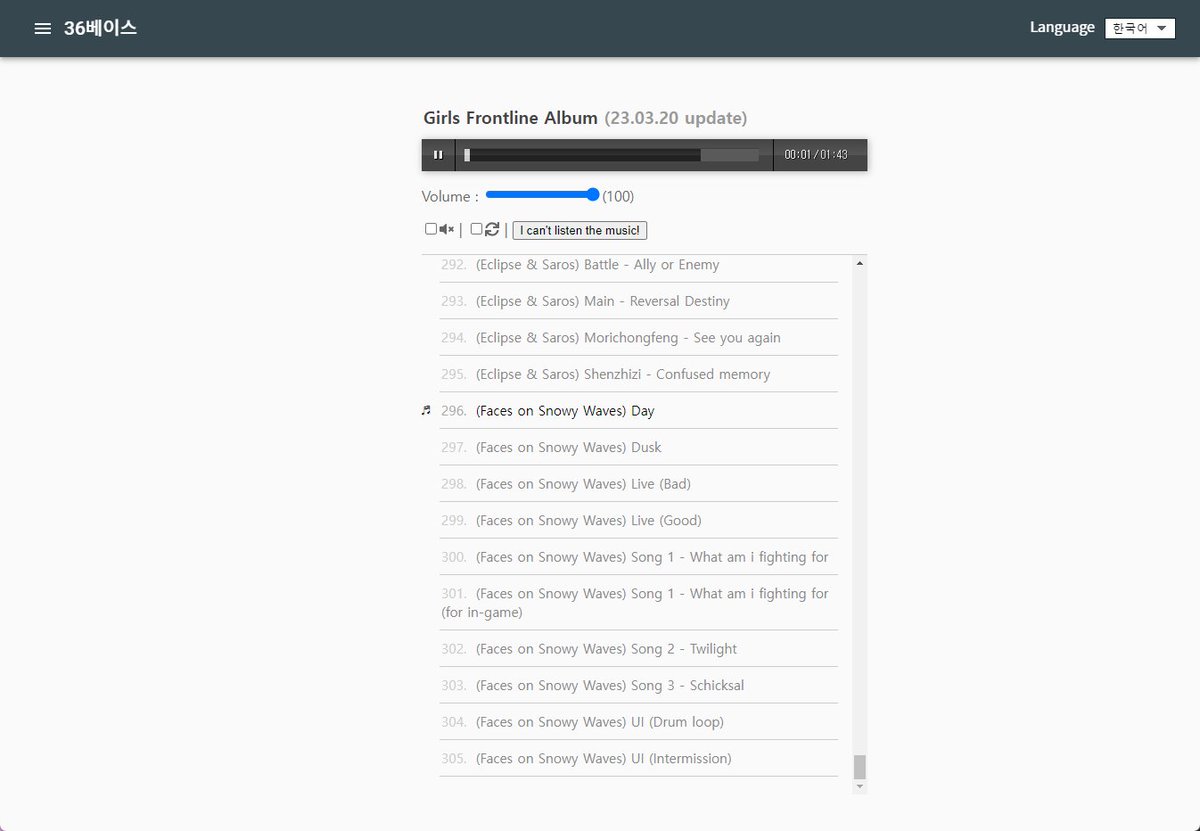Play track 304 UI (Drum loop)
This screenshot has width=1200, height=831.
coord(638,722)
